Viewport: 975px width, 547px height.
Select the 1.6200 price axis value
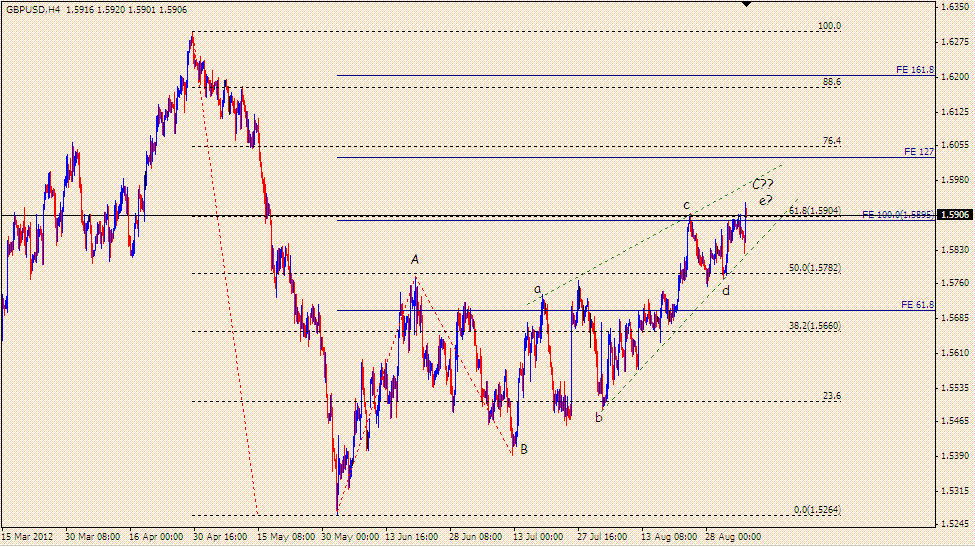point(954,76)
